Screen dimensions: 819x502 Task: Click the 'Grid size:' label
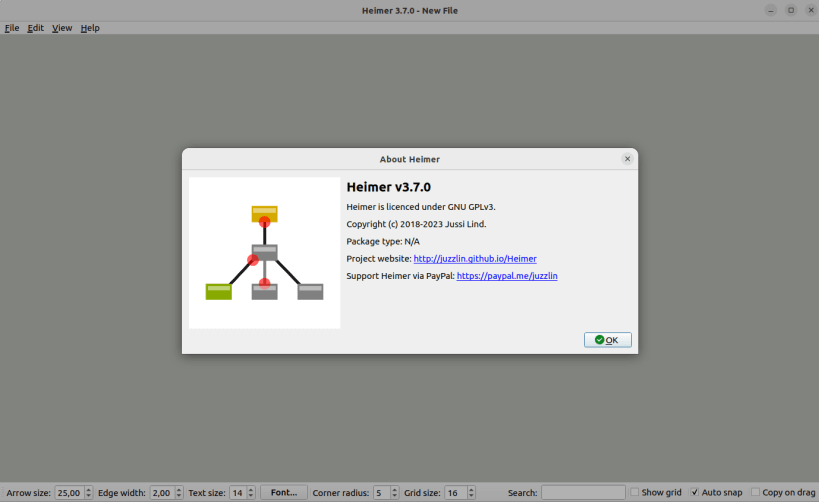pos(422,493)
